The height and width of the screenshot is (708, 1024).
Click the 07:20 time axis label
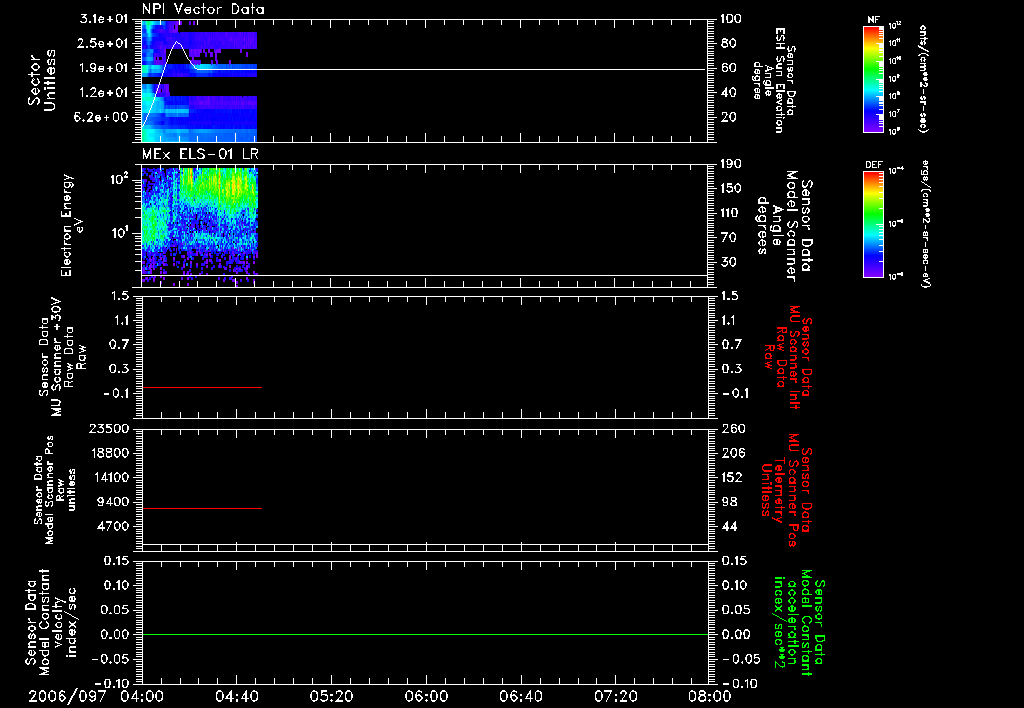pos(615,696)
